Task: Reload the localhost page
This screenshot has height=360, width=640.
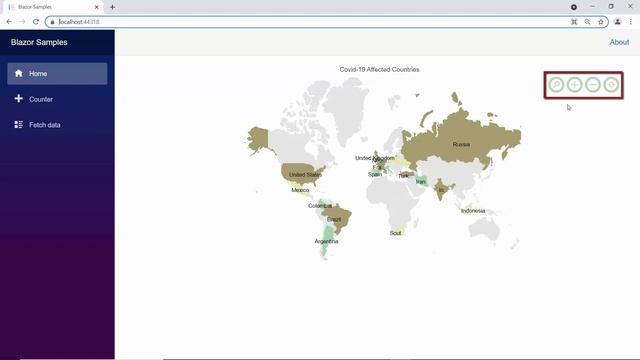Action: point(36,22)
